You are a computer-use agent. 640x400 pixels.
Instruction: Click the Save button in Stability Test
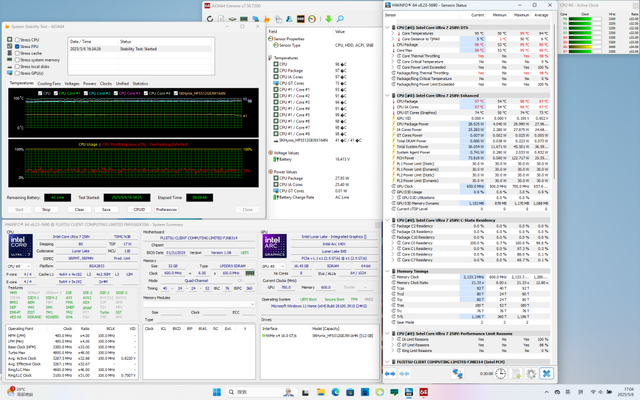pos(106,209)
